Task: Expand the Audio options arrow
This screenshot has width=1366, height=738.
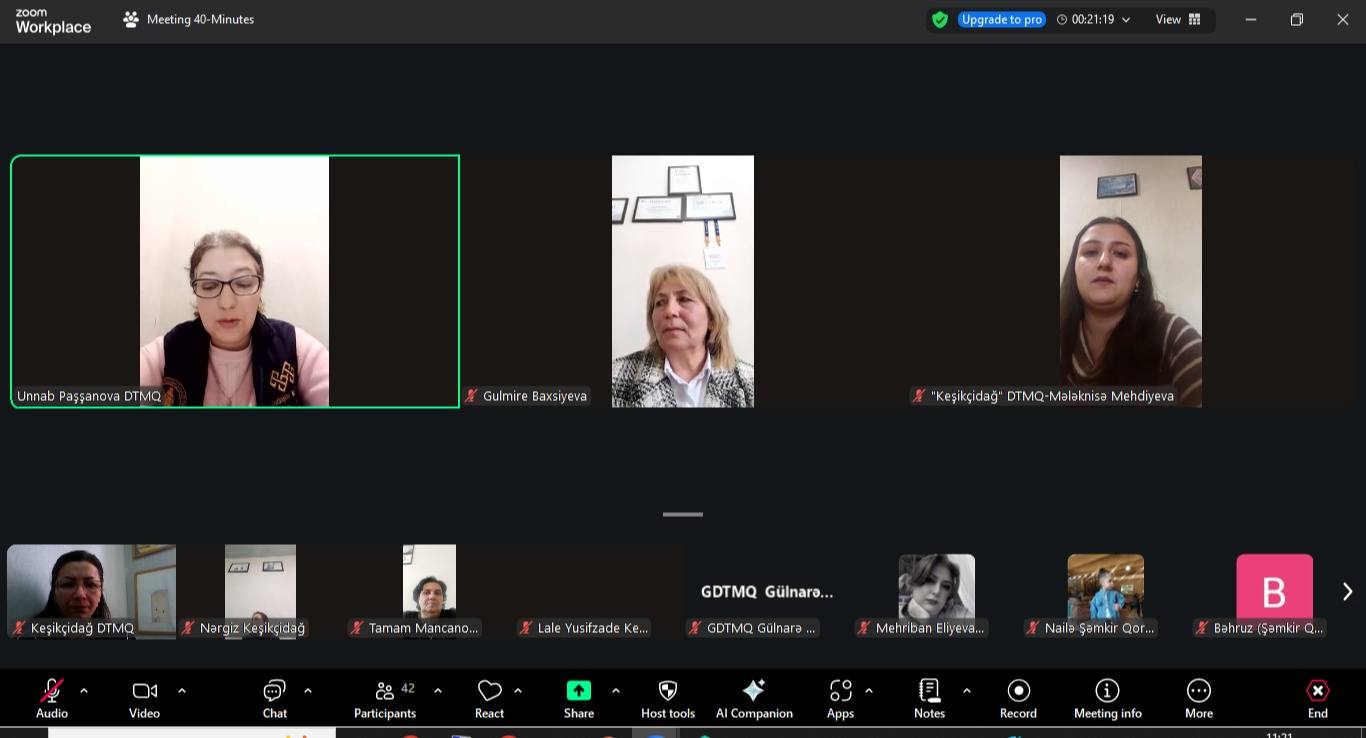Action: pyautogui.click(x=84, y=691)
